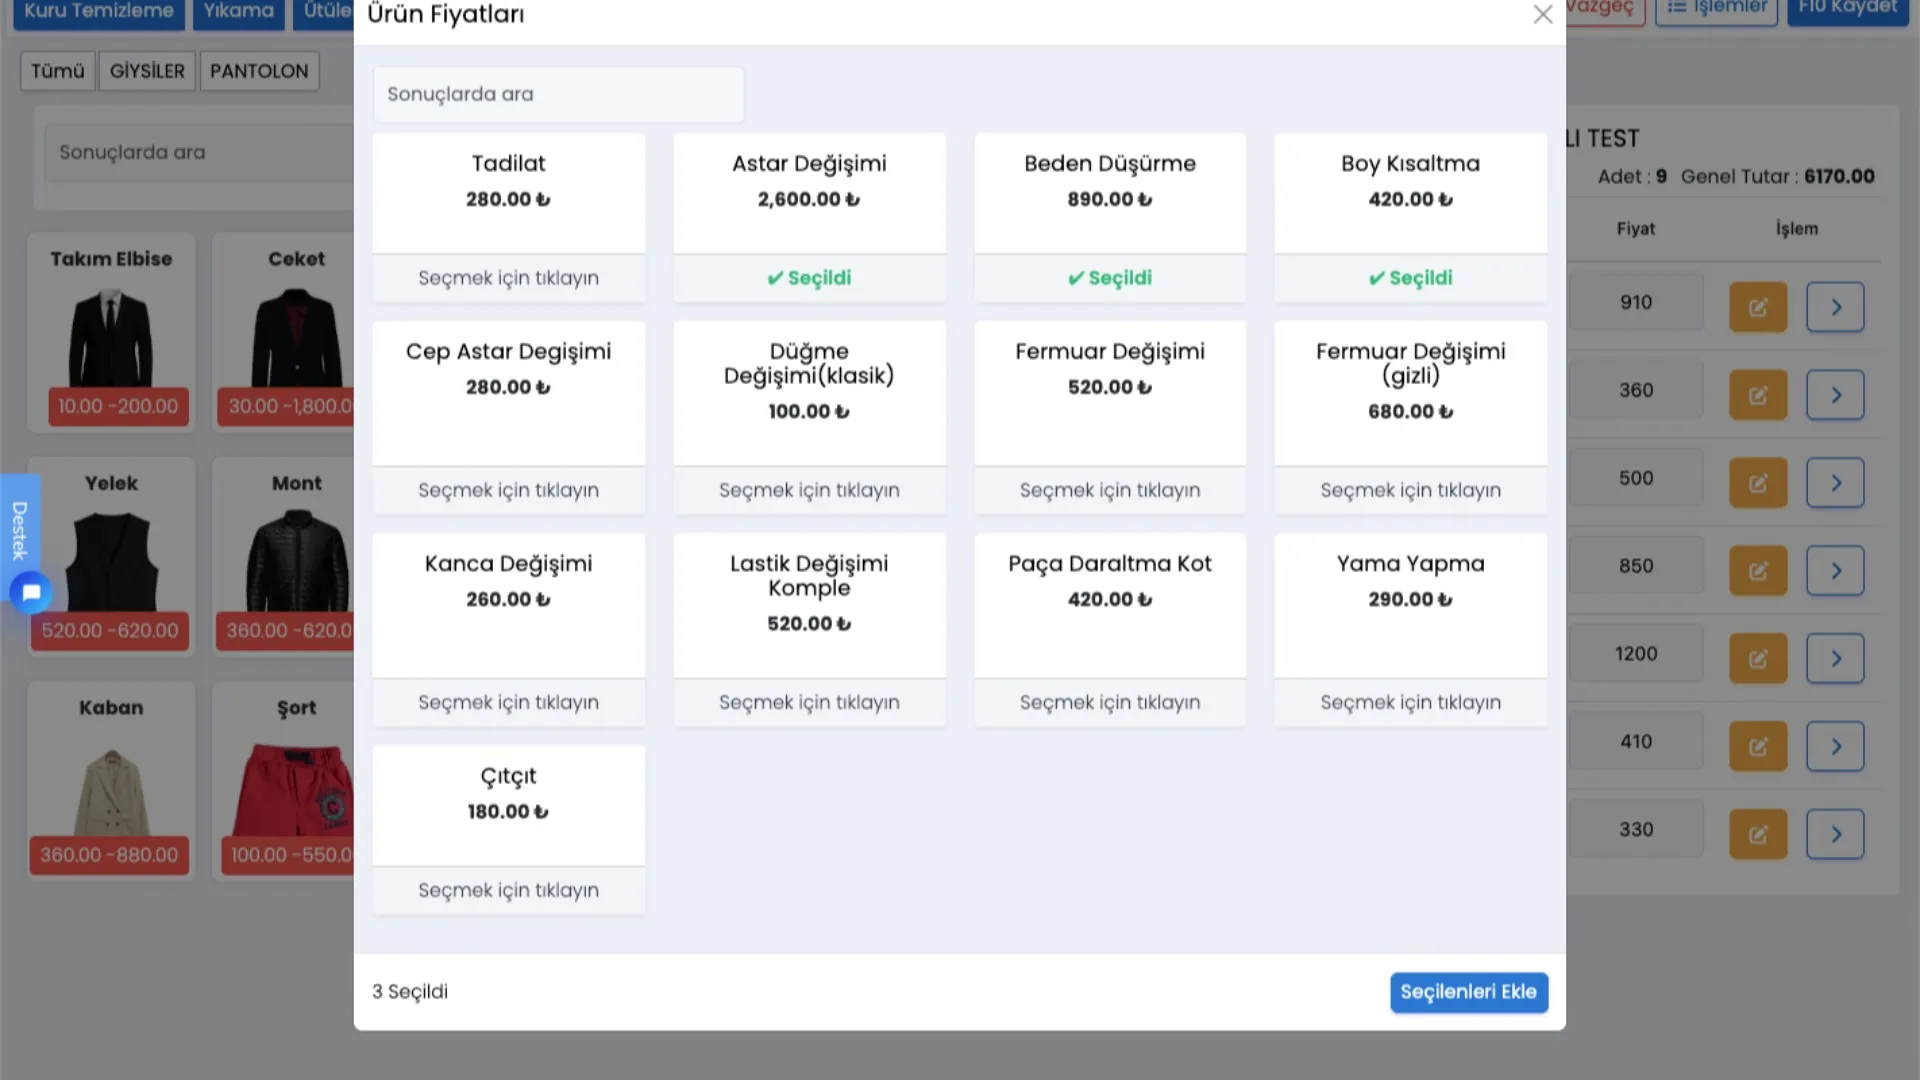Viewport: 1920px width, 1080px height.
Task: Switch to the GİYSİLER category tab
Action: (147, 71)
